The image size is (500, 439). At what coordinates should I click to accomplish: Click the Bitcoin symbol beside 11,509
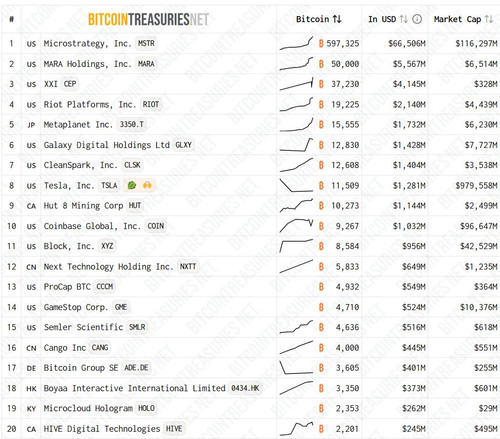[x=321, y=186]
